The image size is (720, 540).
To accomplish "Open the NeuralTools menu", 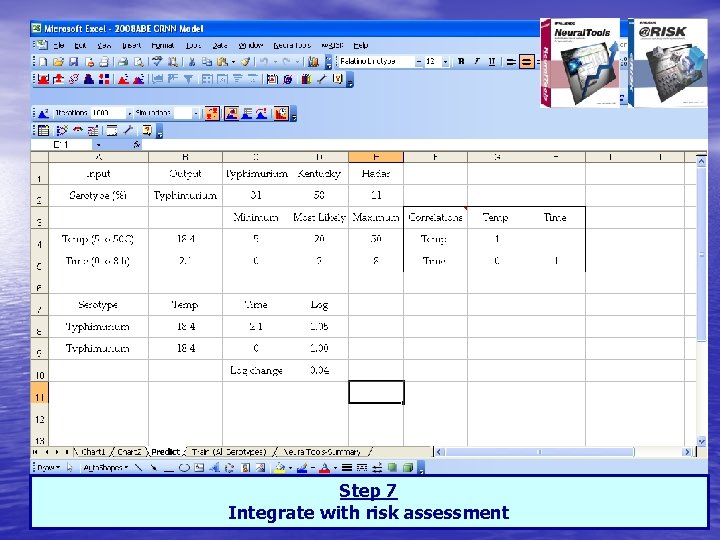I will [292, 45].
